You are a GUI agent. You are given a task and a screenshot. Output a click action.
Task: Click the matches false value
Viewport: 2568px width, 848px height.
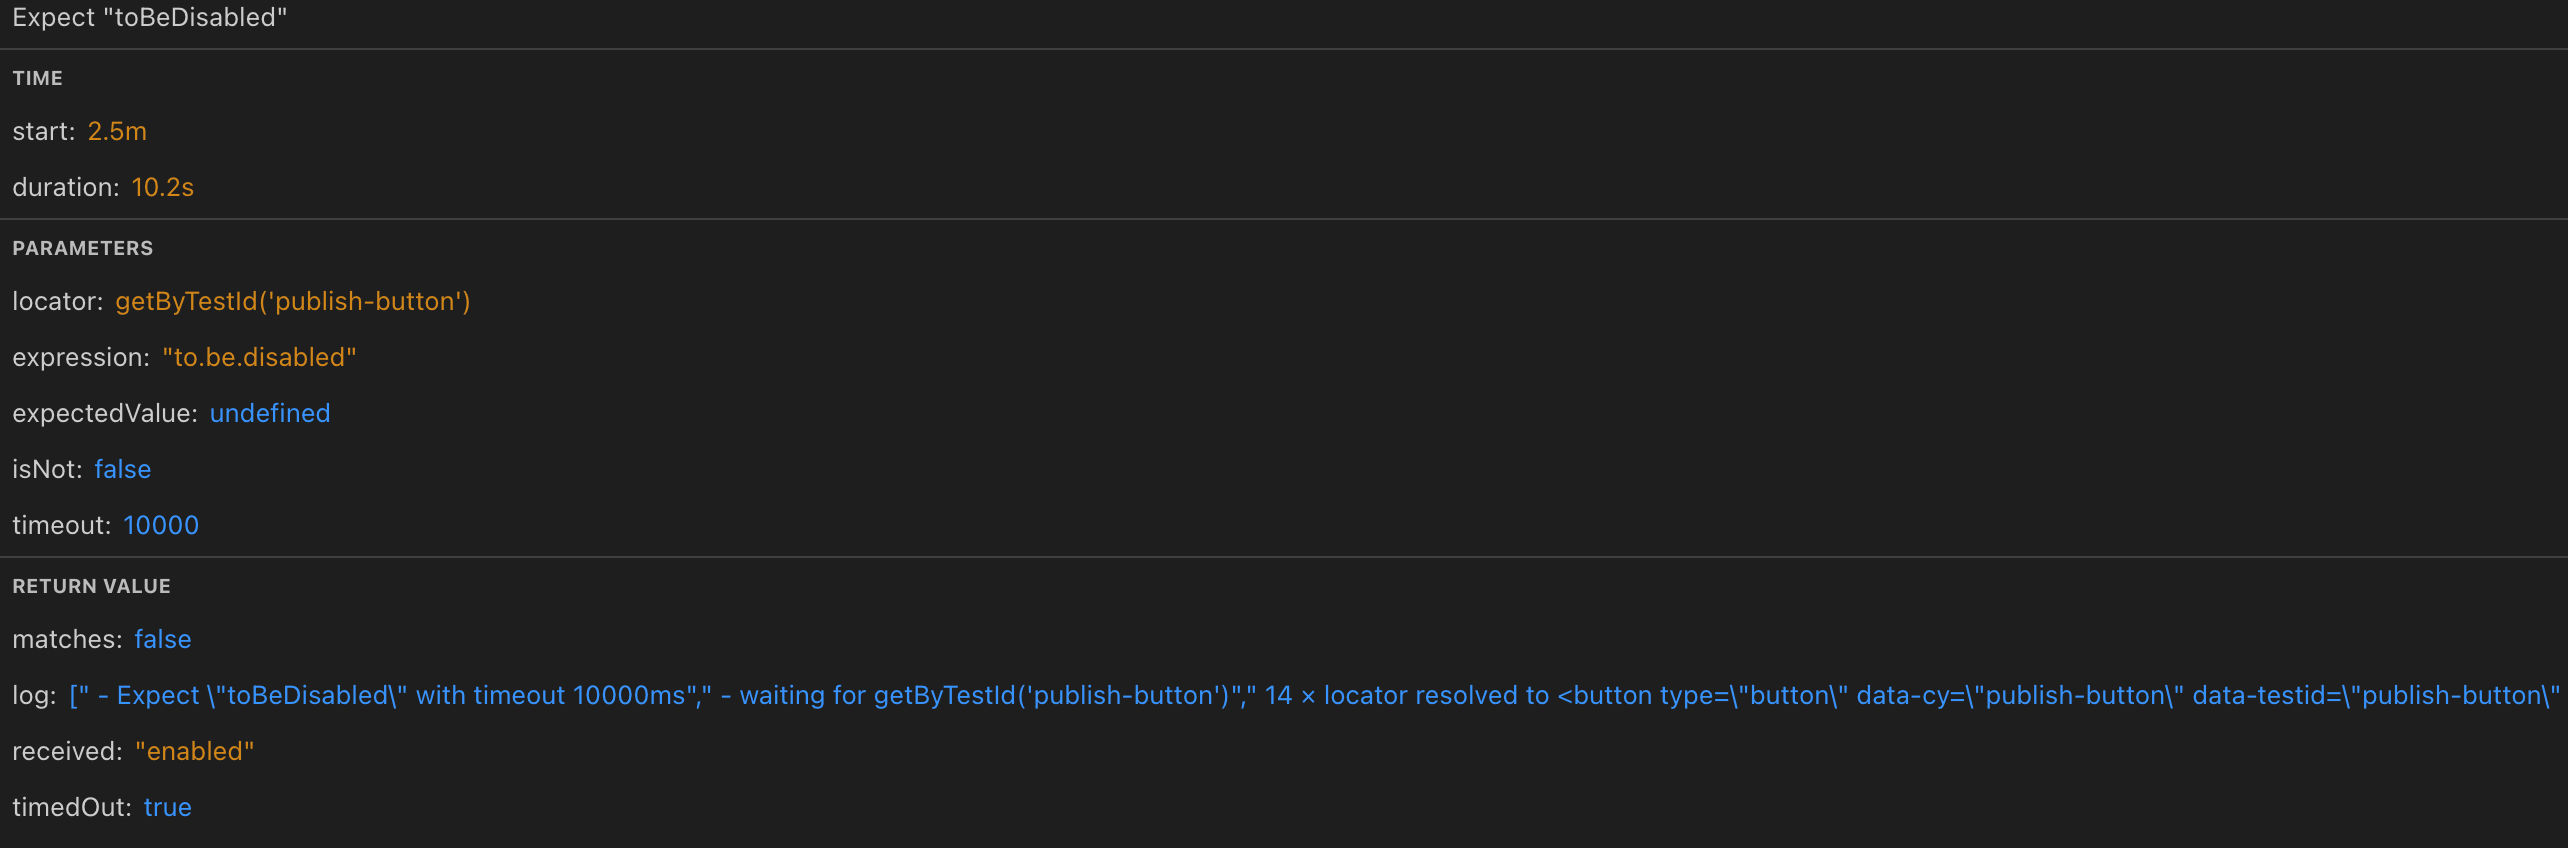point(163,639)
